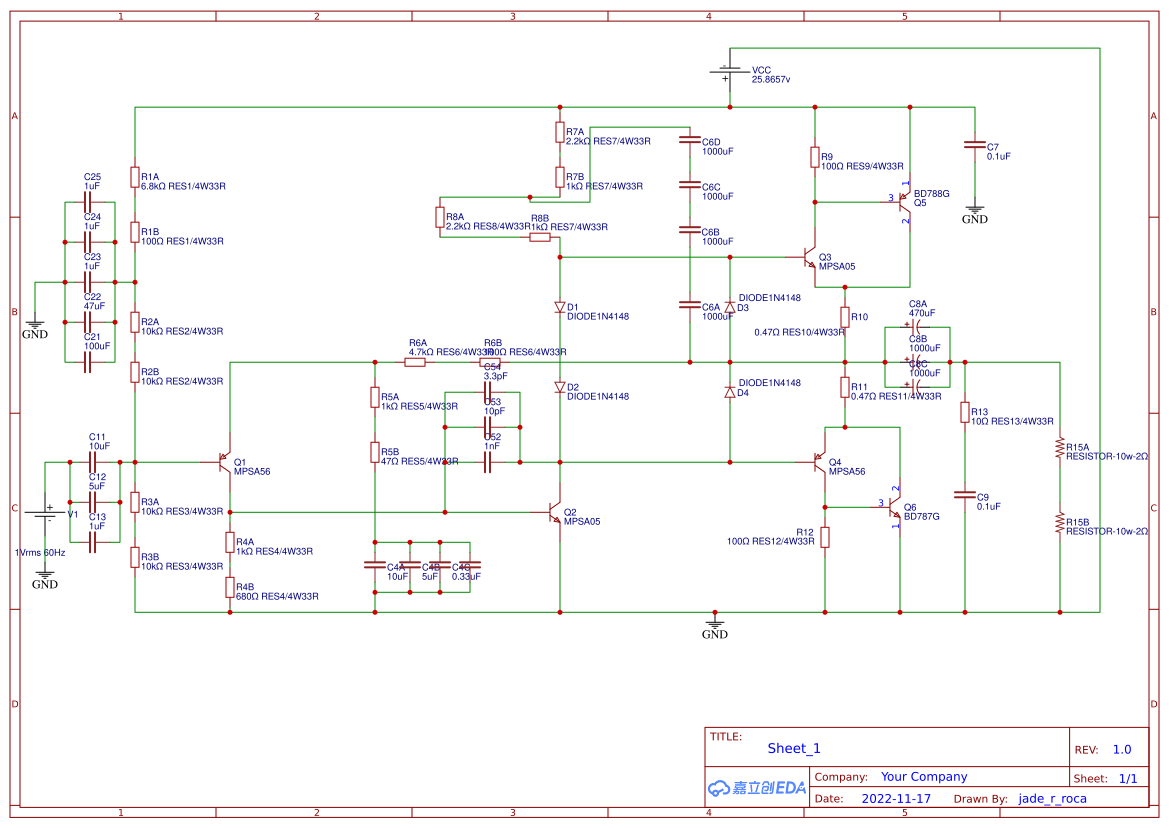Select the date 2022-11-17 field
This screenshot has height=828, width=1169.
[x=897, y=798]
